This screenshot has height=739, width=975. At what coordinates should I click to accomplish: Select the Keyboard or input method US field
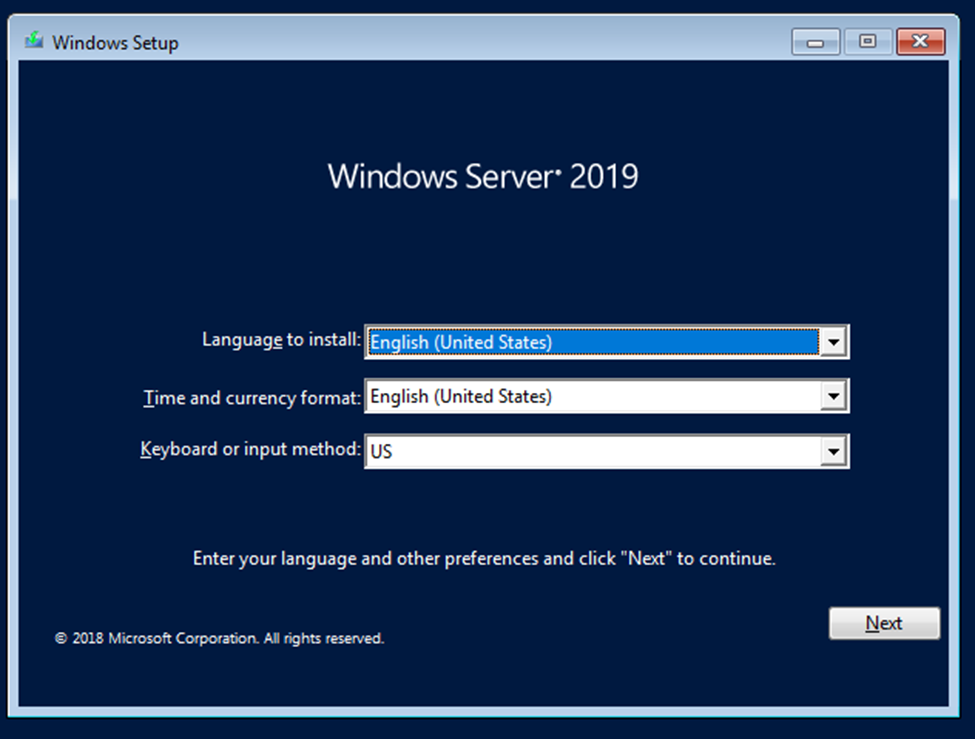(607, 452)
